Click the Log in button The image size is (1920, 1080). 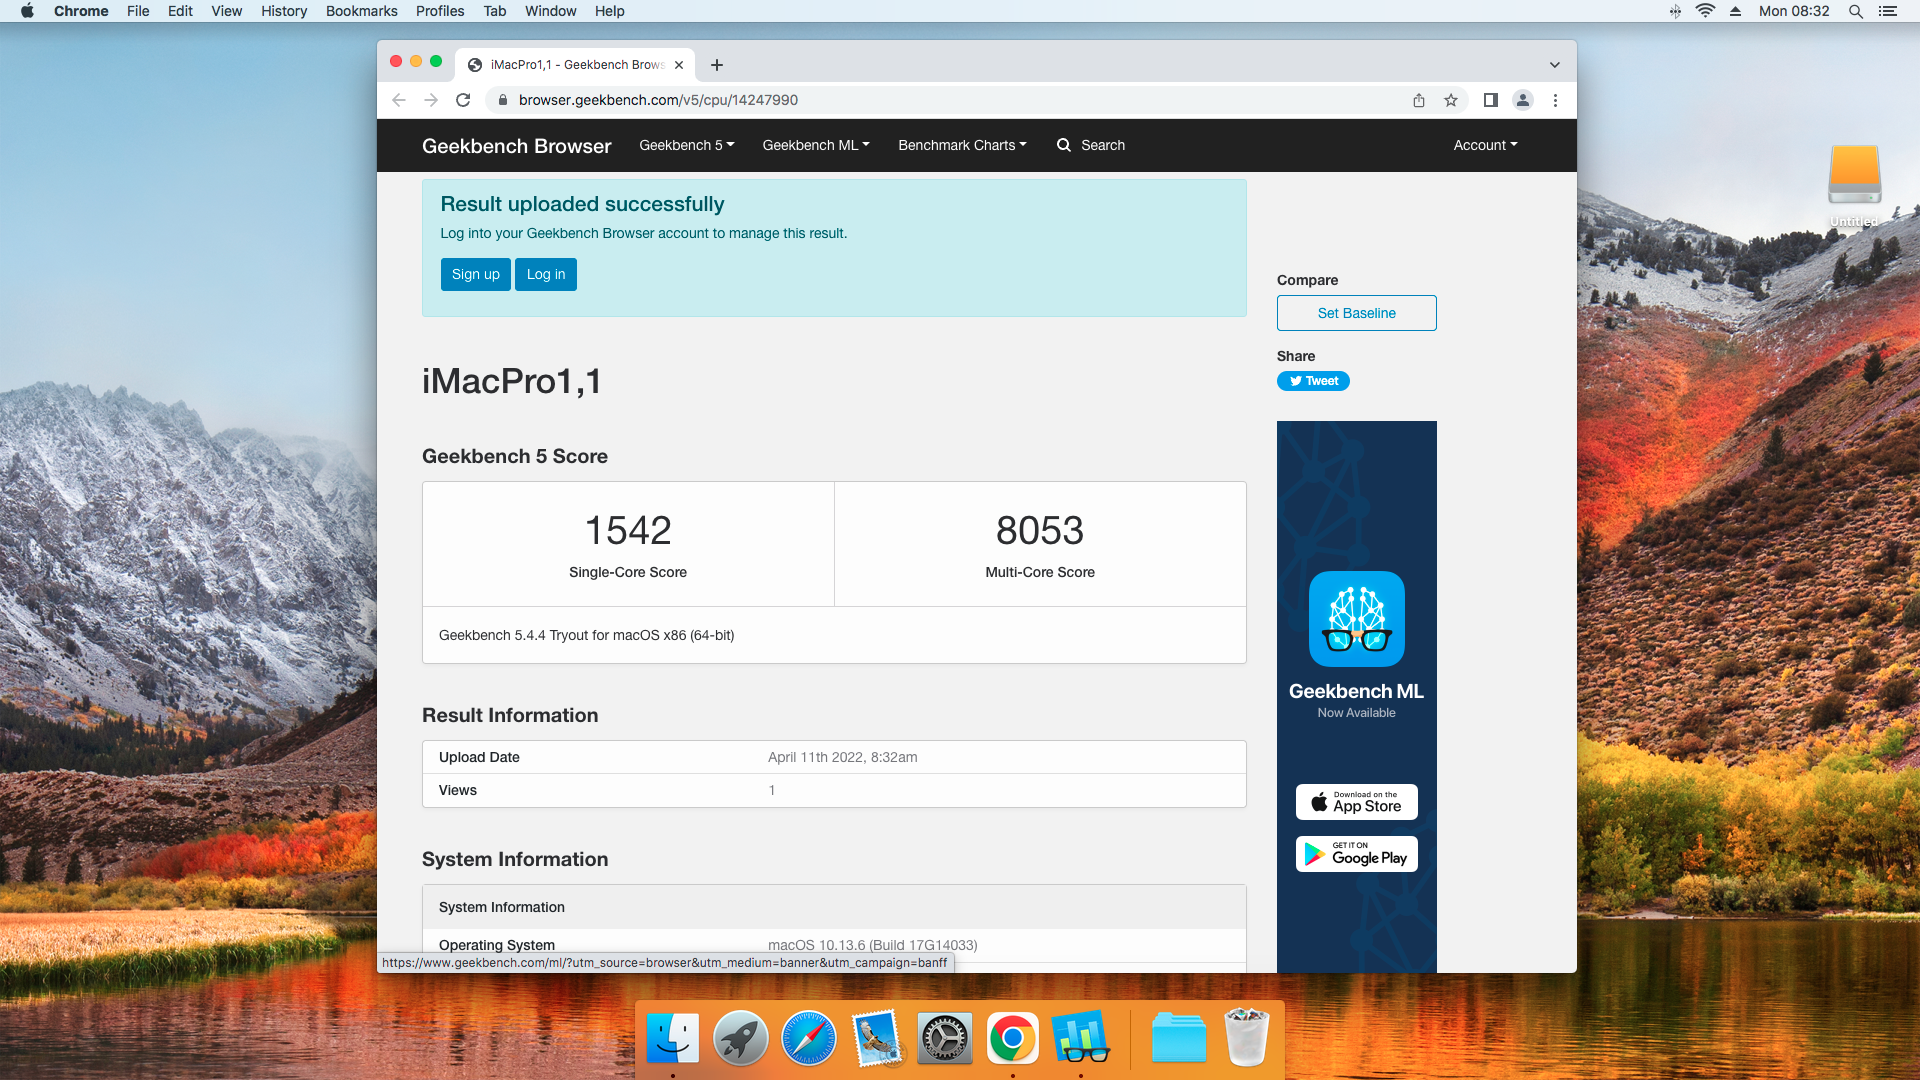click(x=546, y=274)
